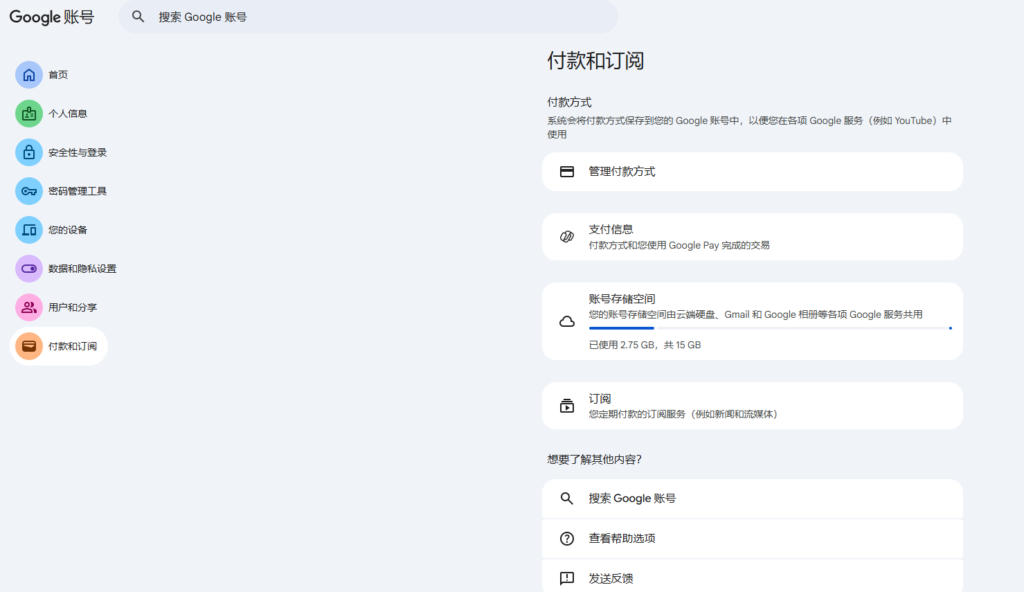Click the cloud icon for 账号存储空间
This screenshot has width=1024, height=592.
coord(568,320)
